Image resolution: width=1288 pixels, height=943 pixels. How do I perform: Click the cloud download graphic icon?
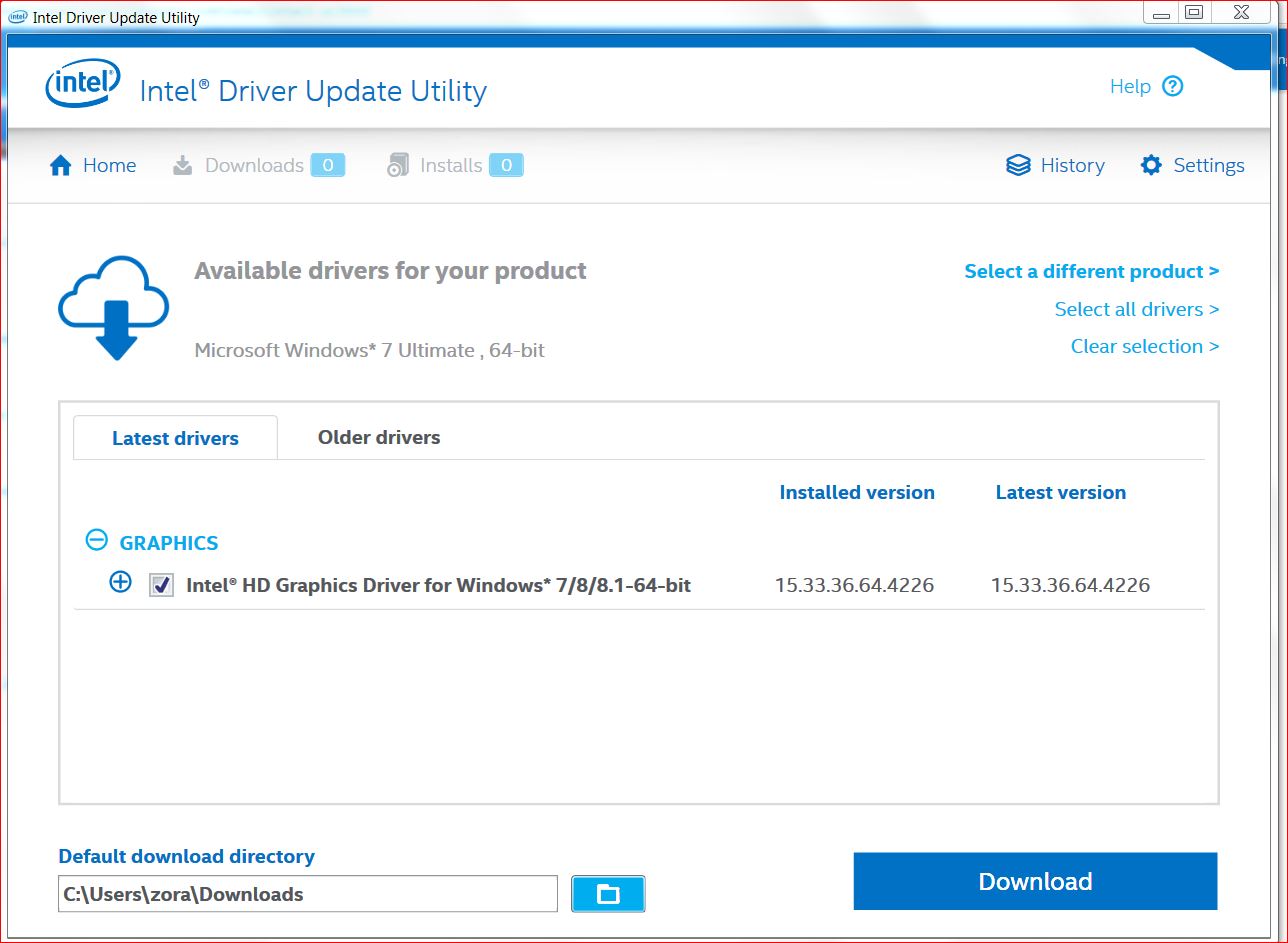(x=113, y=306)
